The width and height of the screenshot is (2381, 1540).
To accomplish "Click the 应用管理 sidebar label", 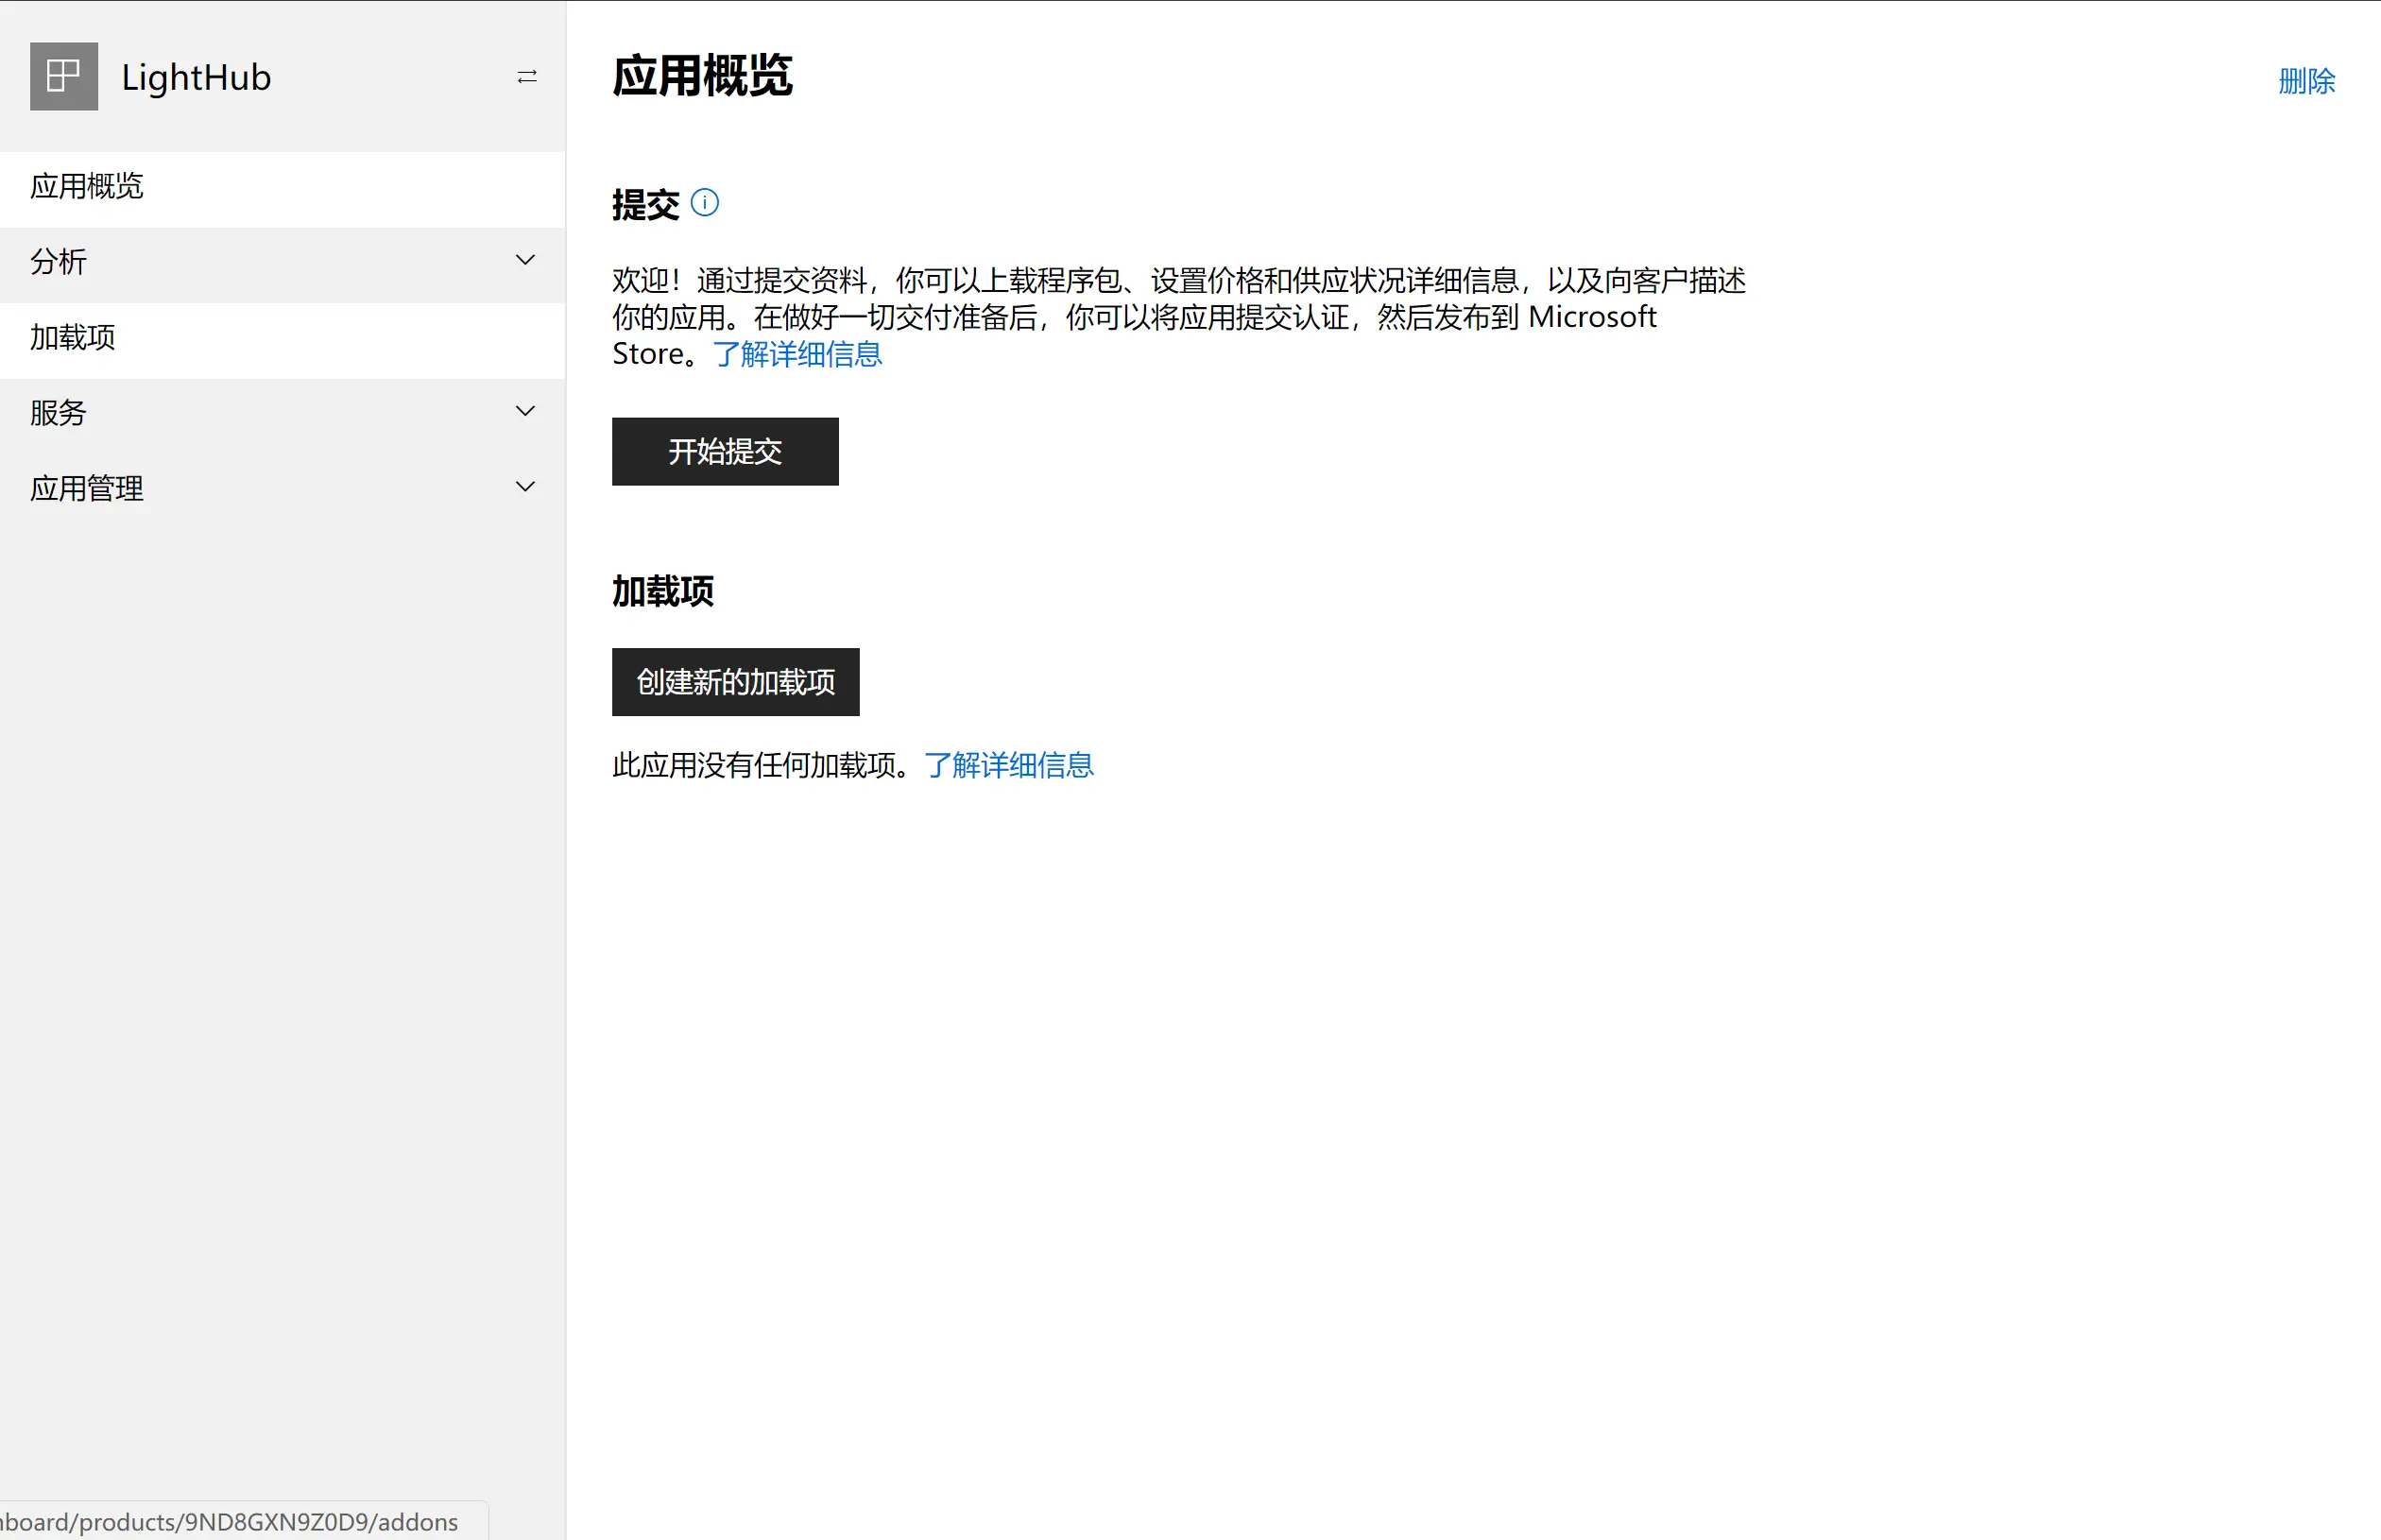I will tap(87, 489).
